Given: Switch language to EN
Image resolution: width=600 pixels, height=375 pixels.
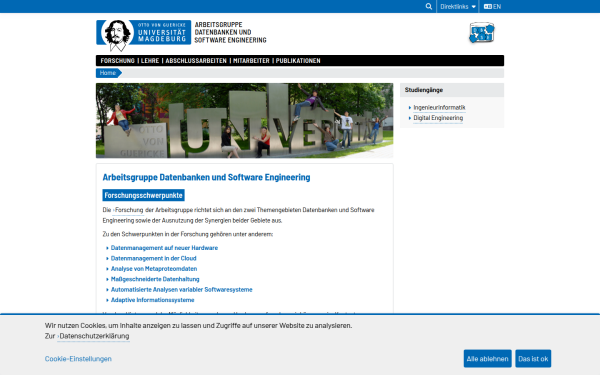Looking at the screenshot, I should tap(492, 7).
